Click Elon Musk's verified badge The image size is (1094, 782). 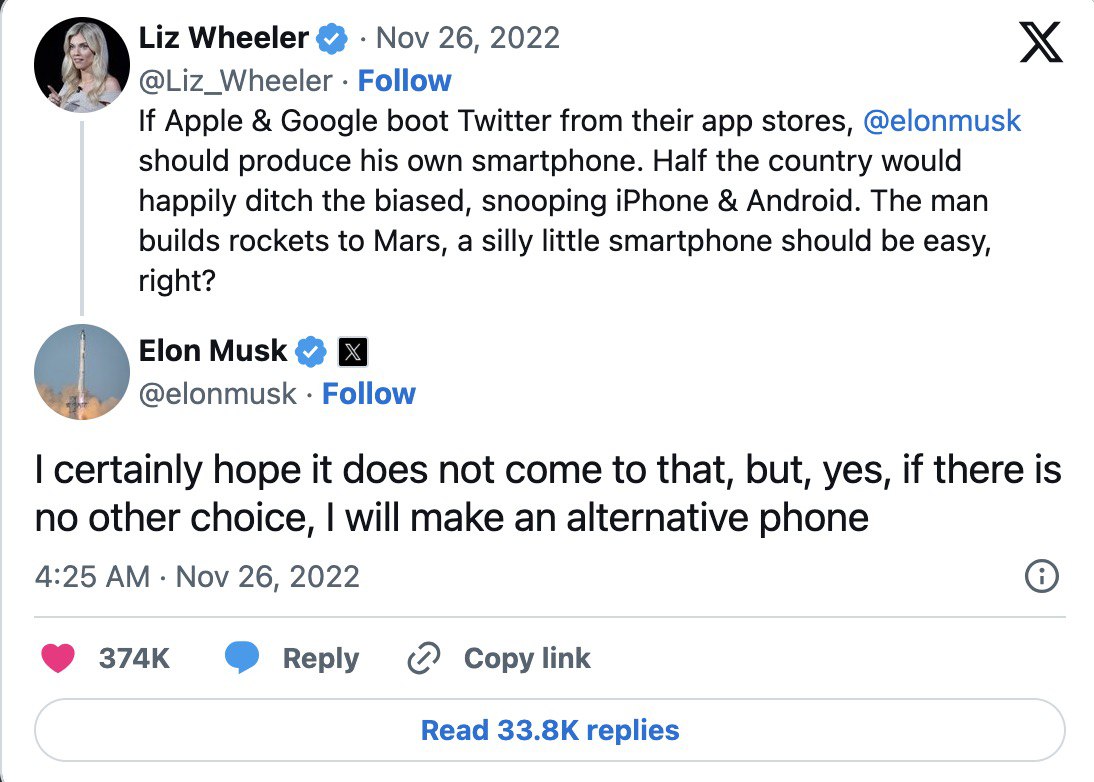[x=311, y=351]
